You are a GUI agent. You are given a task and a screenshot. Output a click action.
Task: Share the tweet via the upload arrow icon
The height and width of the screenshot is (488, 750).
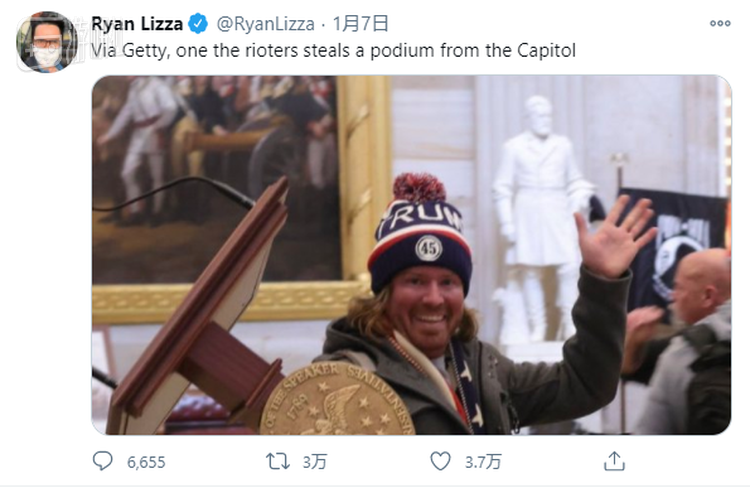[x=614, y=461]
